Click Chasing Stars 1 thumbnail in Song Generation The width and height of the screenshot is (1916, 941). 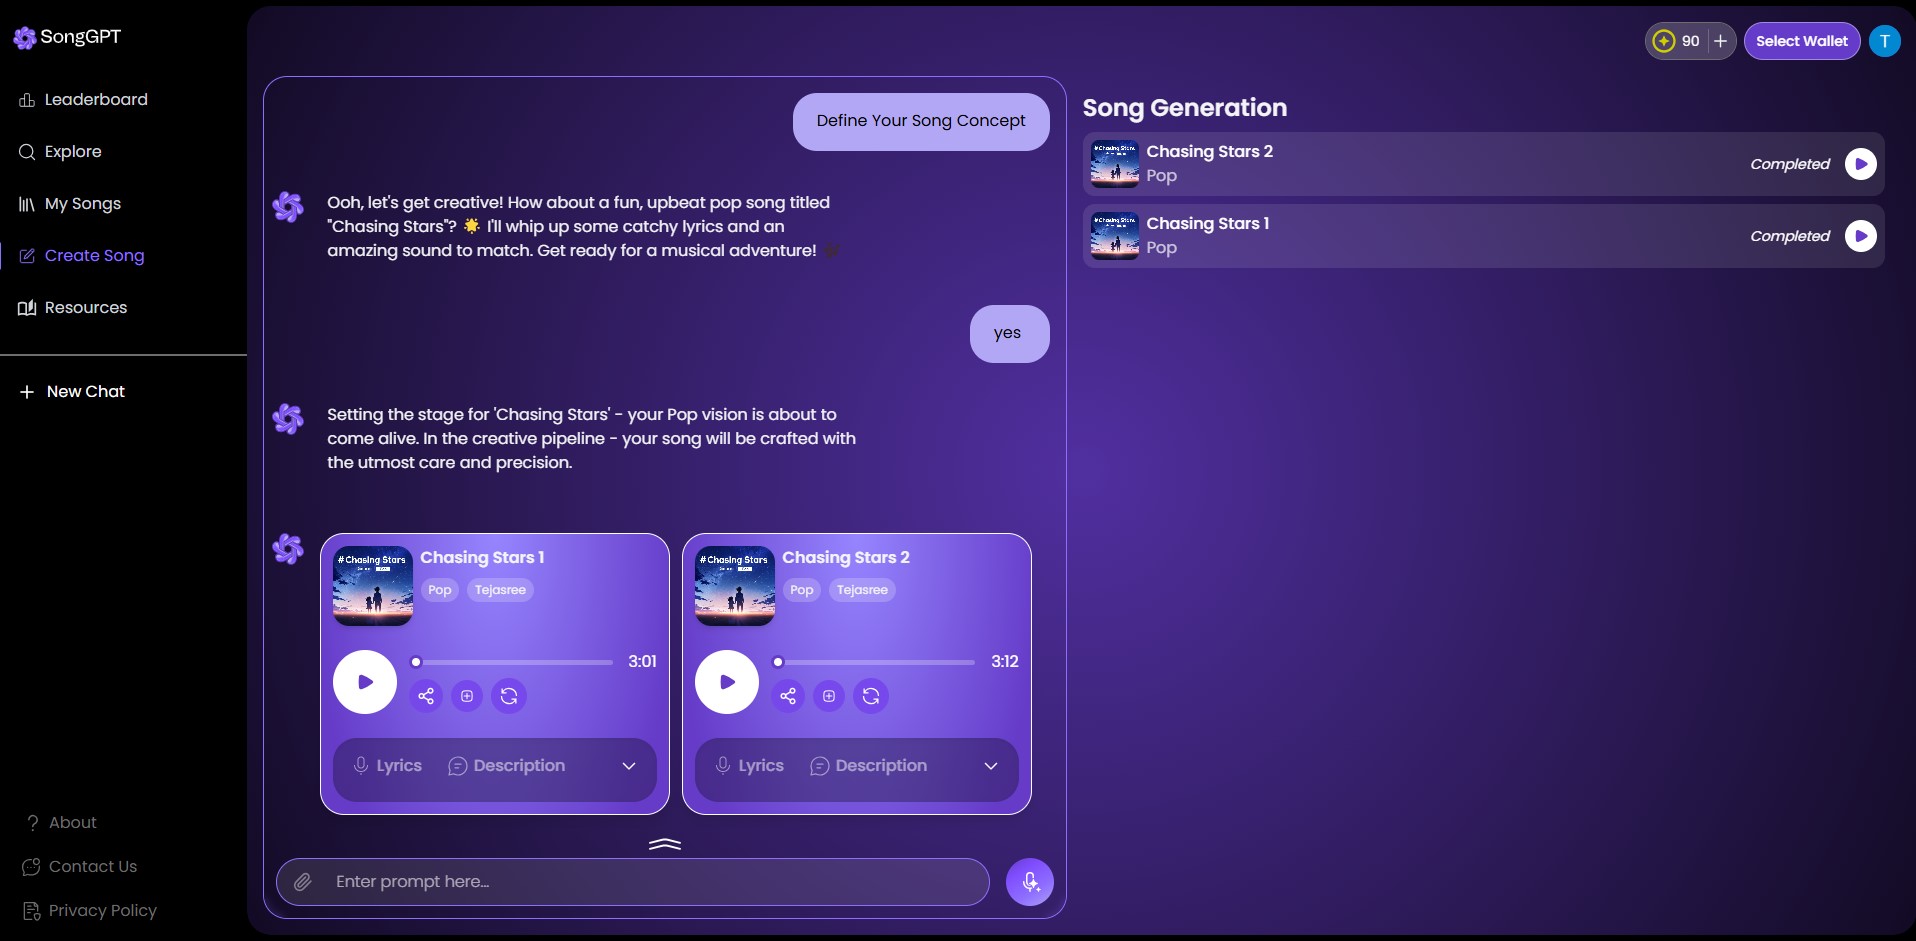(1115, 236)
